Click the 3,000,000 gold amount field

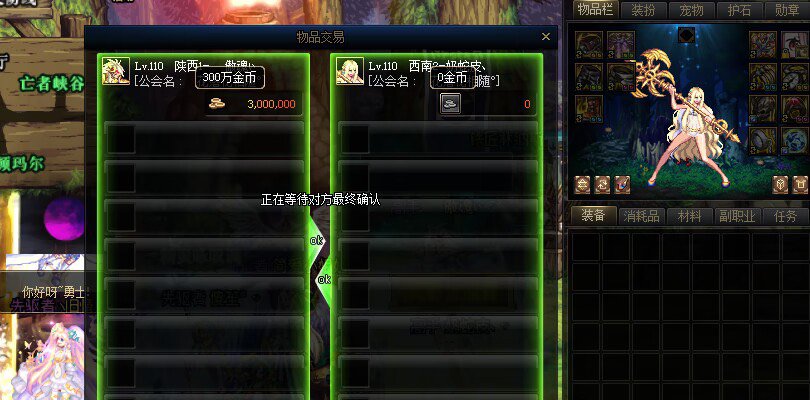pos(253,104)
